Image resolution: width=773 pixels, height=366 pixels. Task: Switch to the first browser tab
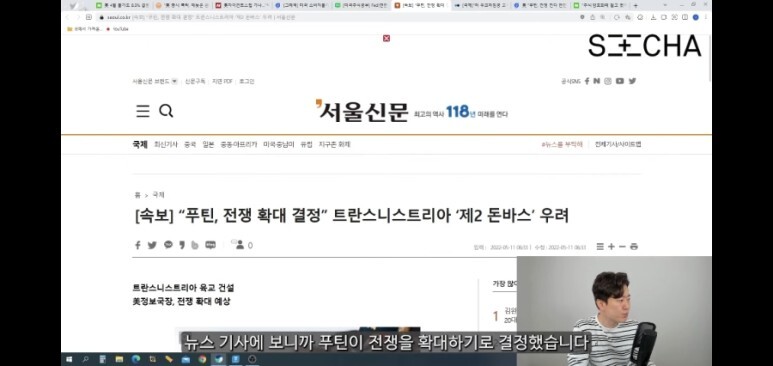[x=121, y=5]
